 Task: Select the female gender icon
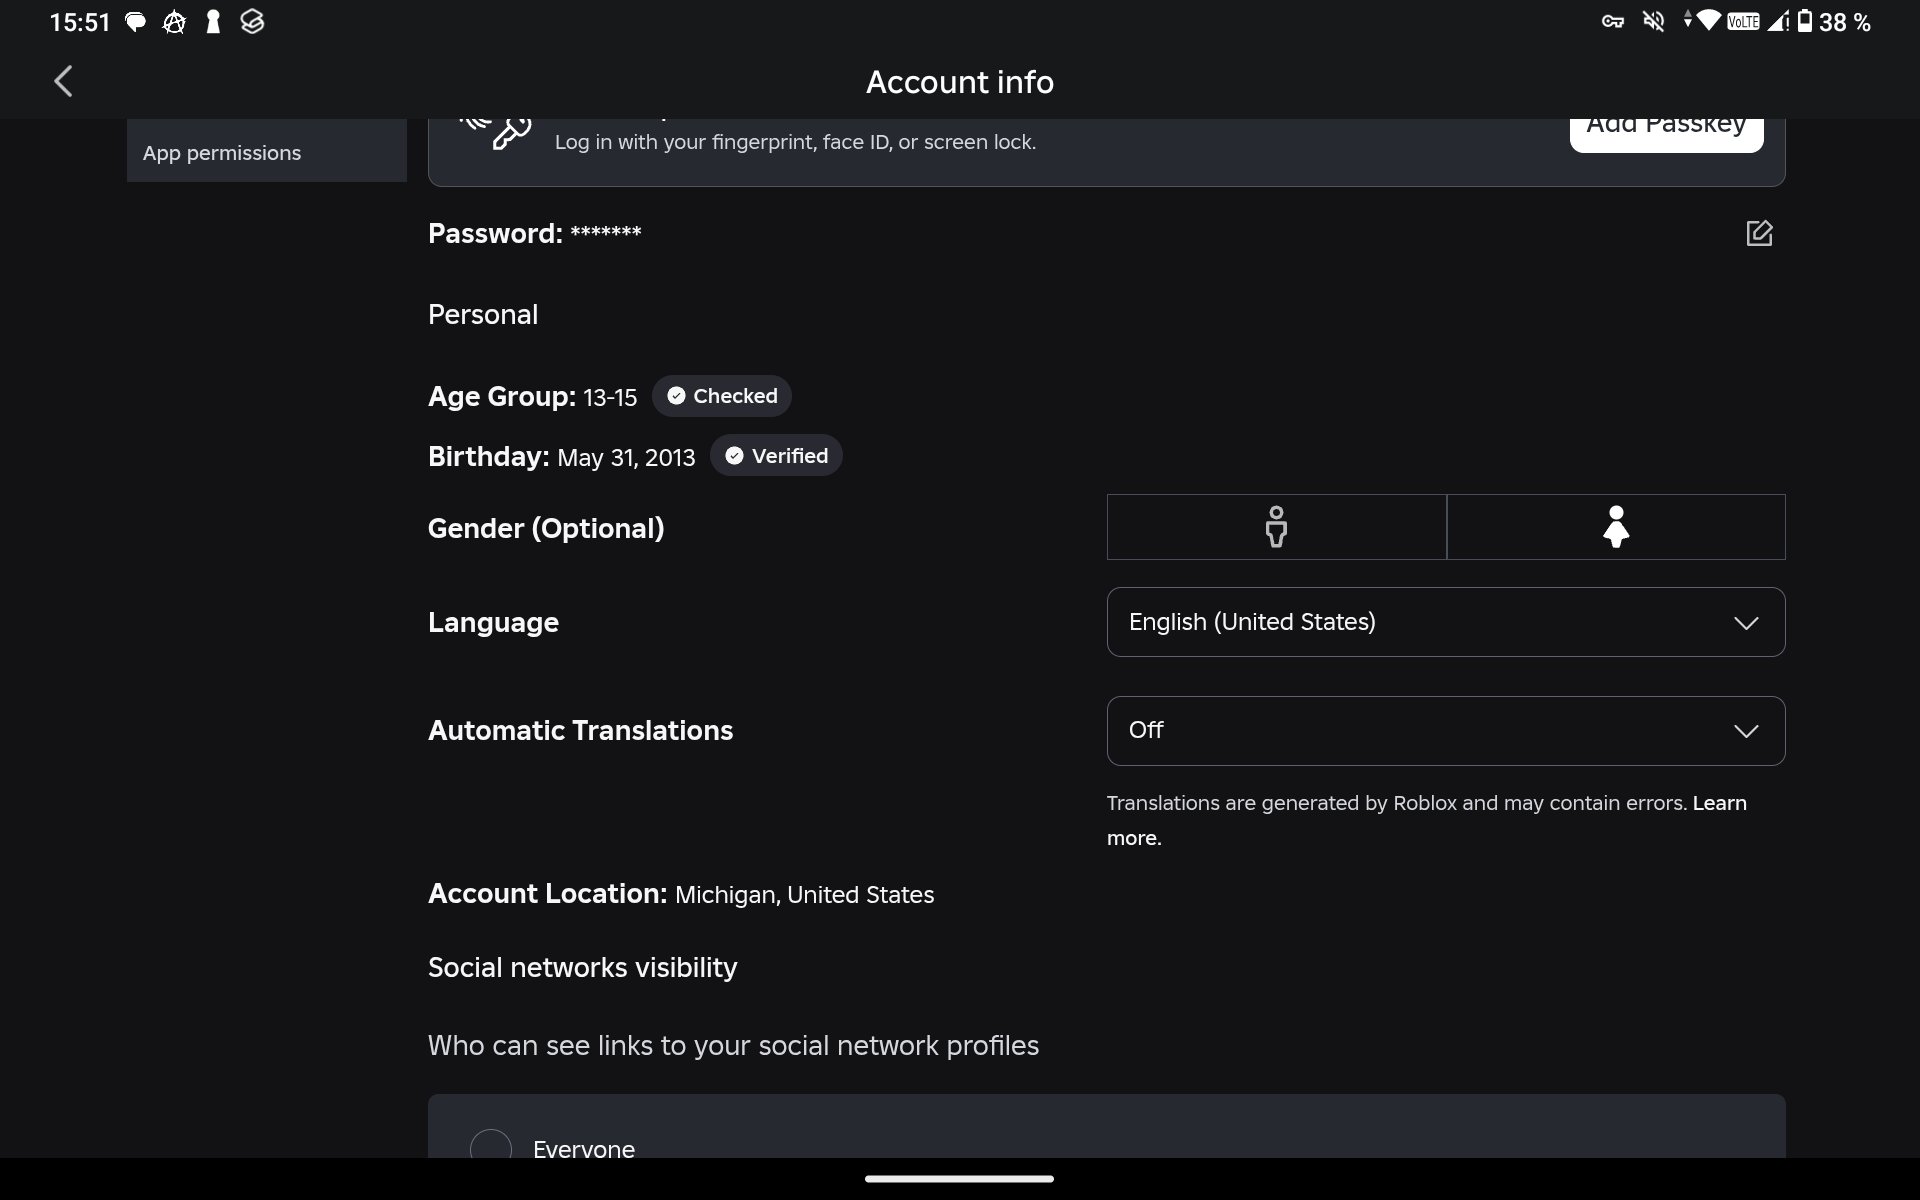click(x=1616, y=527)
